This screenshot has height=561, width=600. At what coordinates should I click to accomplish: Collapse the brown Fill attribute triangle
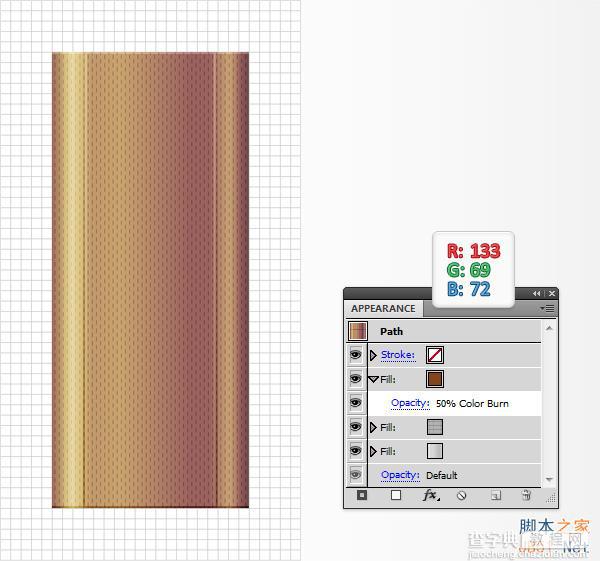point(373,379)
